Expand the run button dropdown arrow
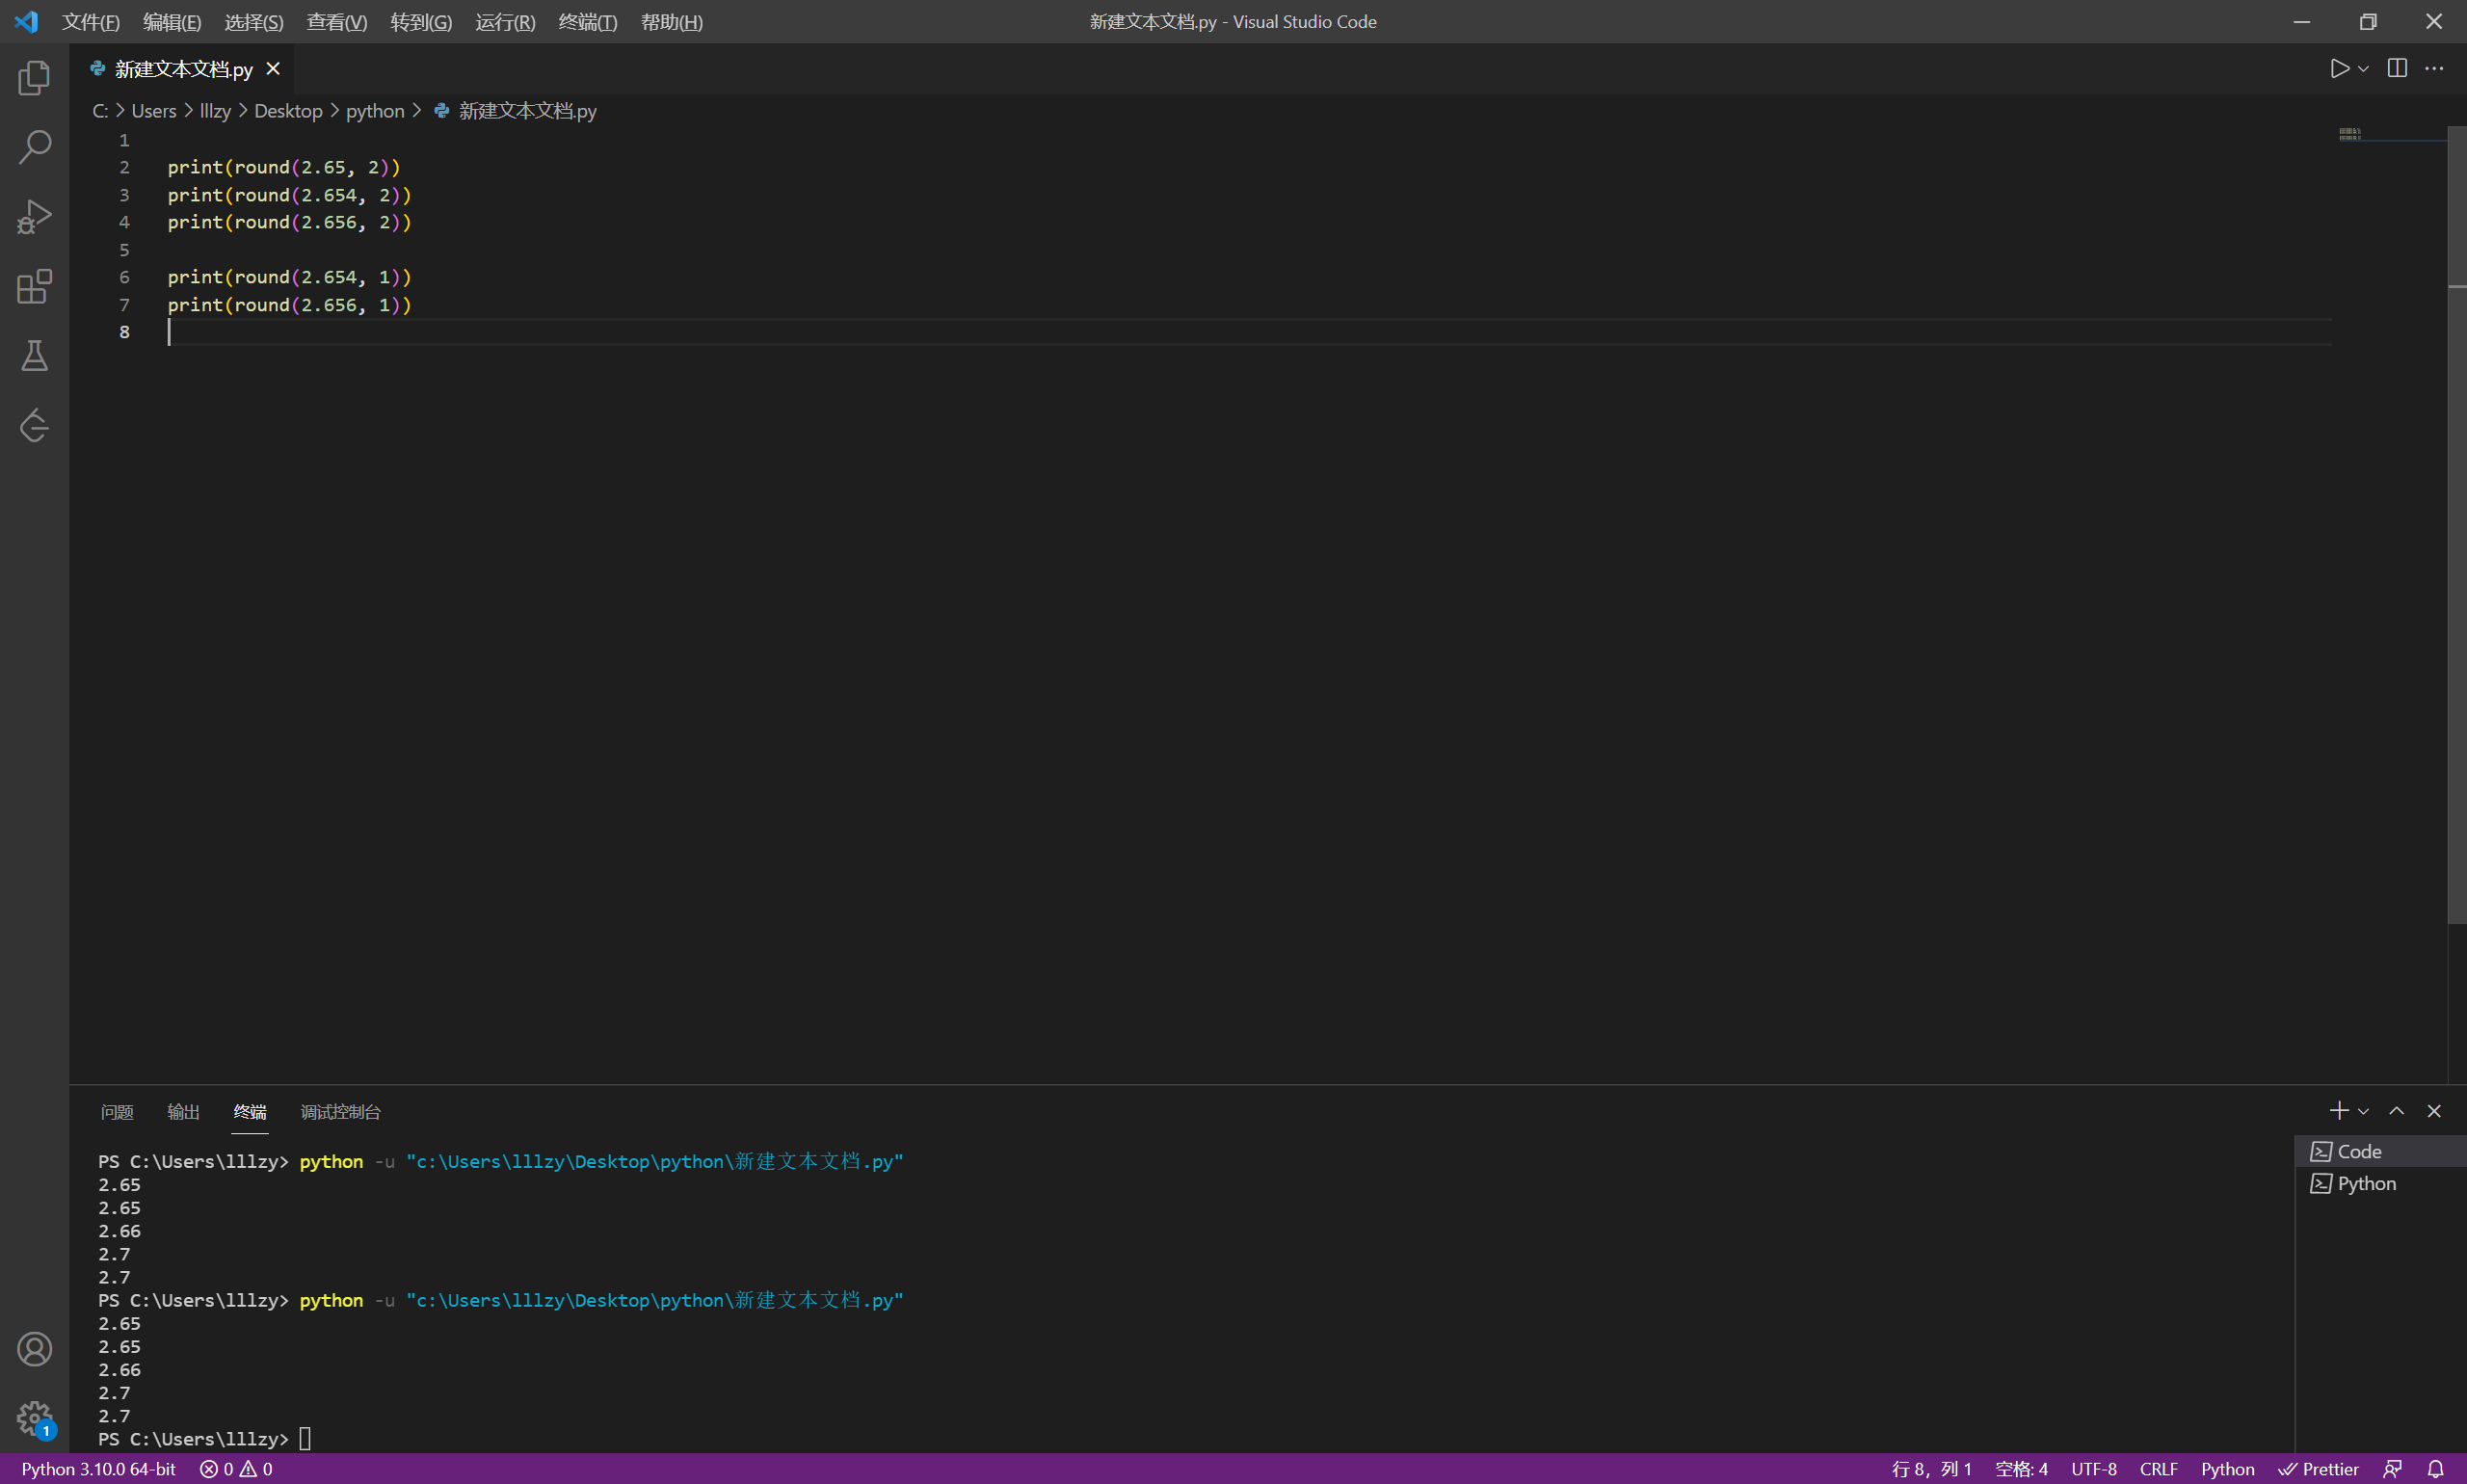 (x=2364, y=69)
